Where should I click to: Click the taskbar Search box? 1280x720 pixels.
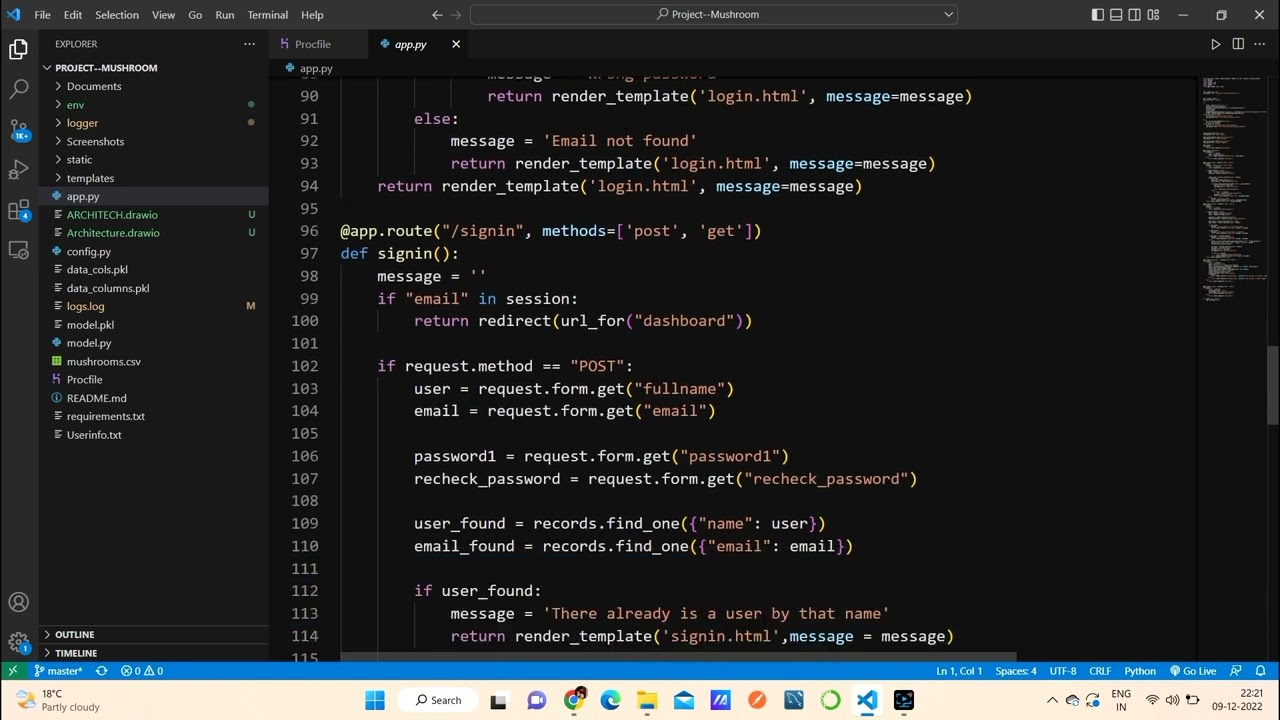pyautogui.click(x=439, y=700)
